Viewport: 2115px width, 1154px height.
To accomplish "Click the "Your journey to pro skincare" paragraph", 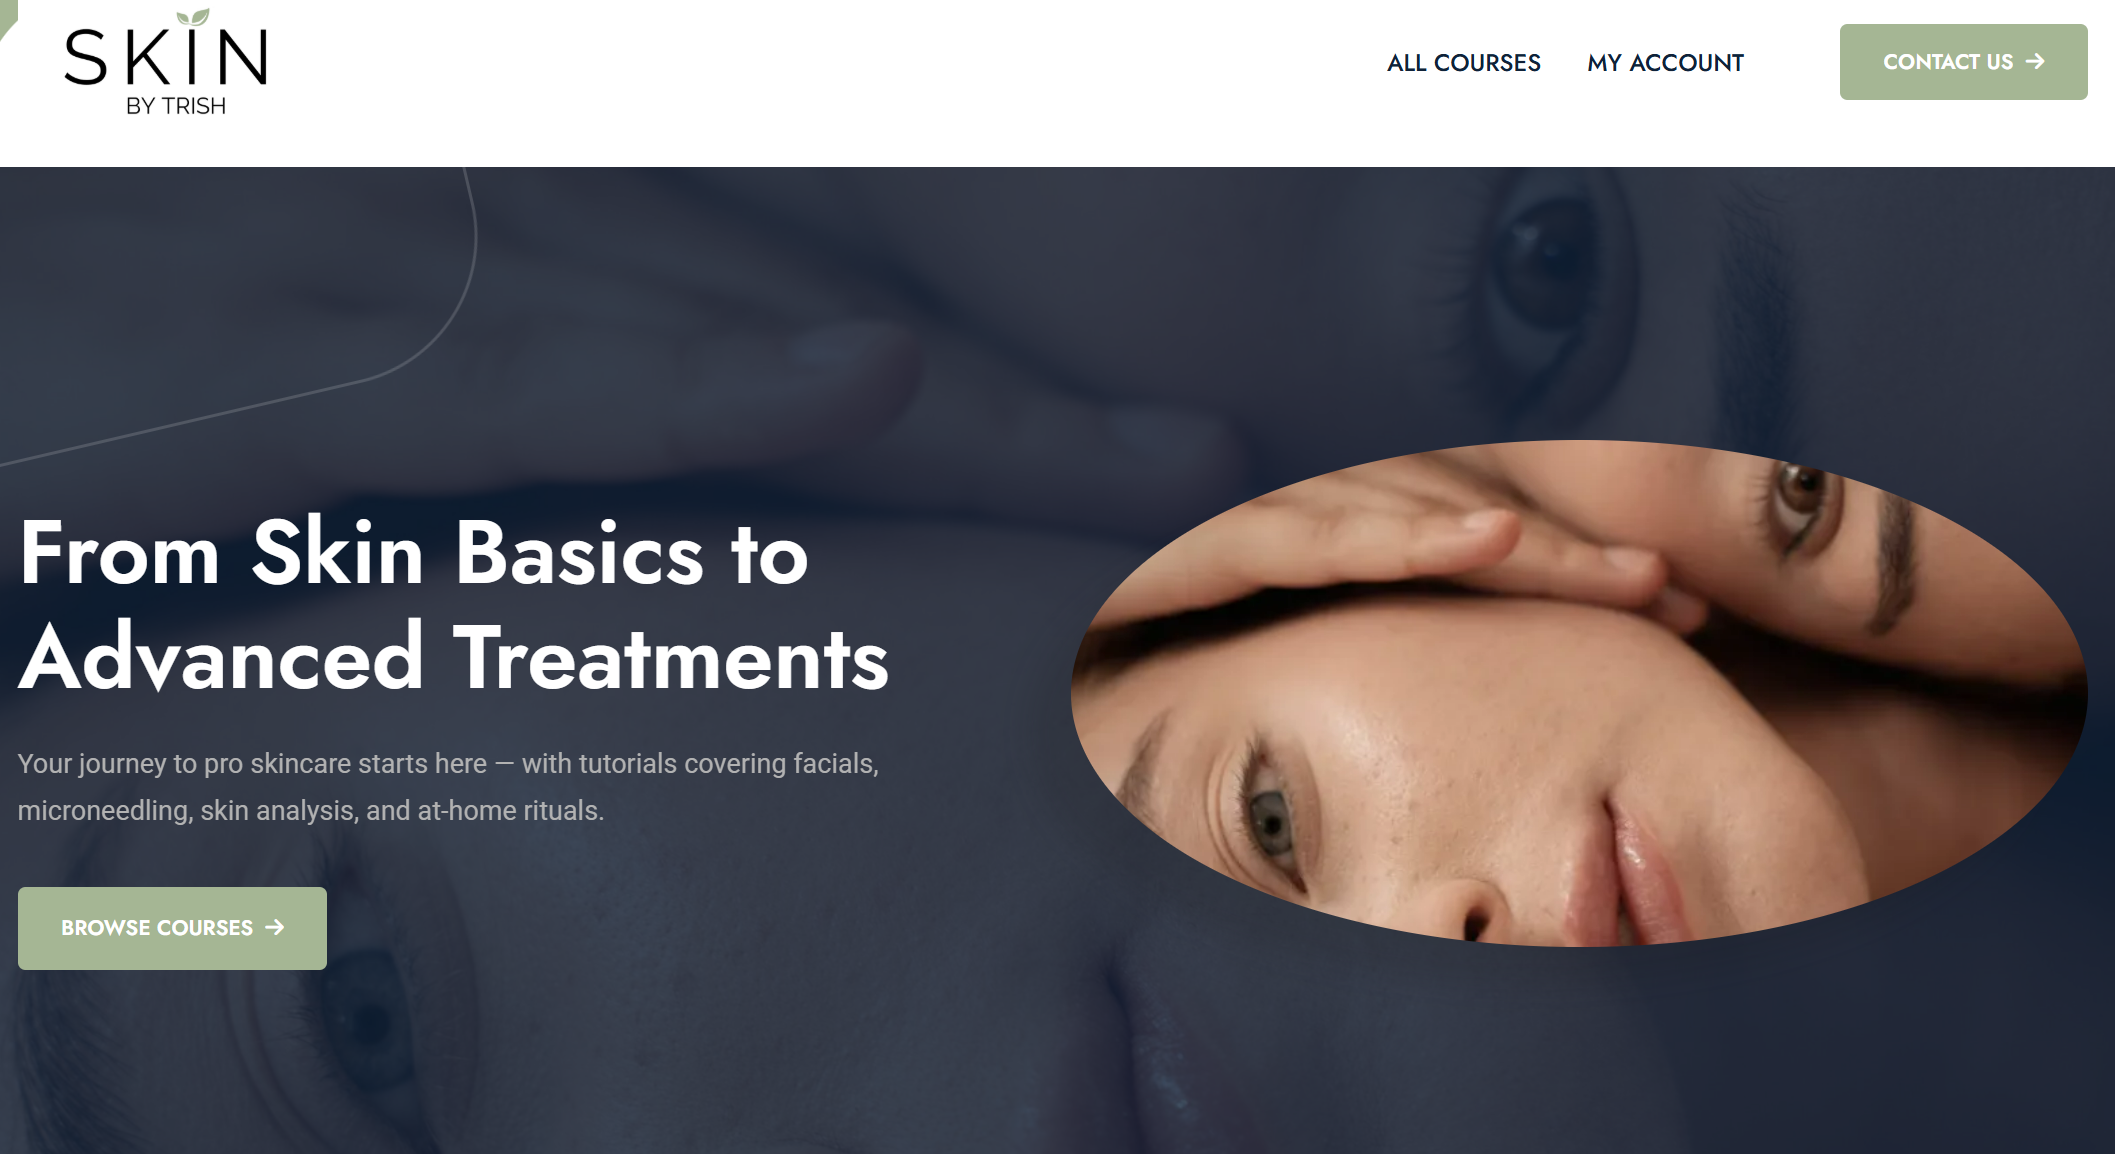I will pos(448,787).
